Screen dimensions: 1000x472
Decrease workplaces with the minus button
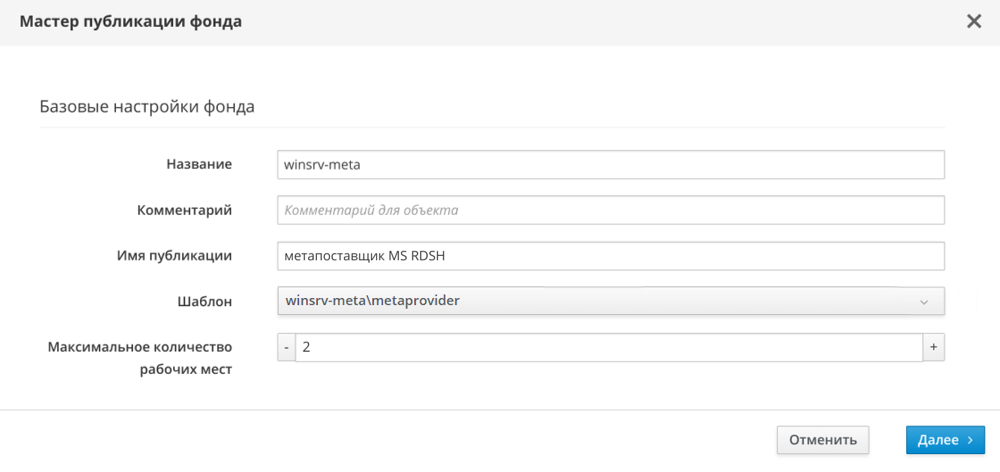pos(286,347)
